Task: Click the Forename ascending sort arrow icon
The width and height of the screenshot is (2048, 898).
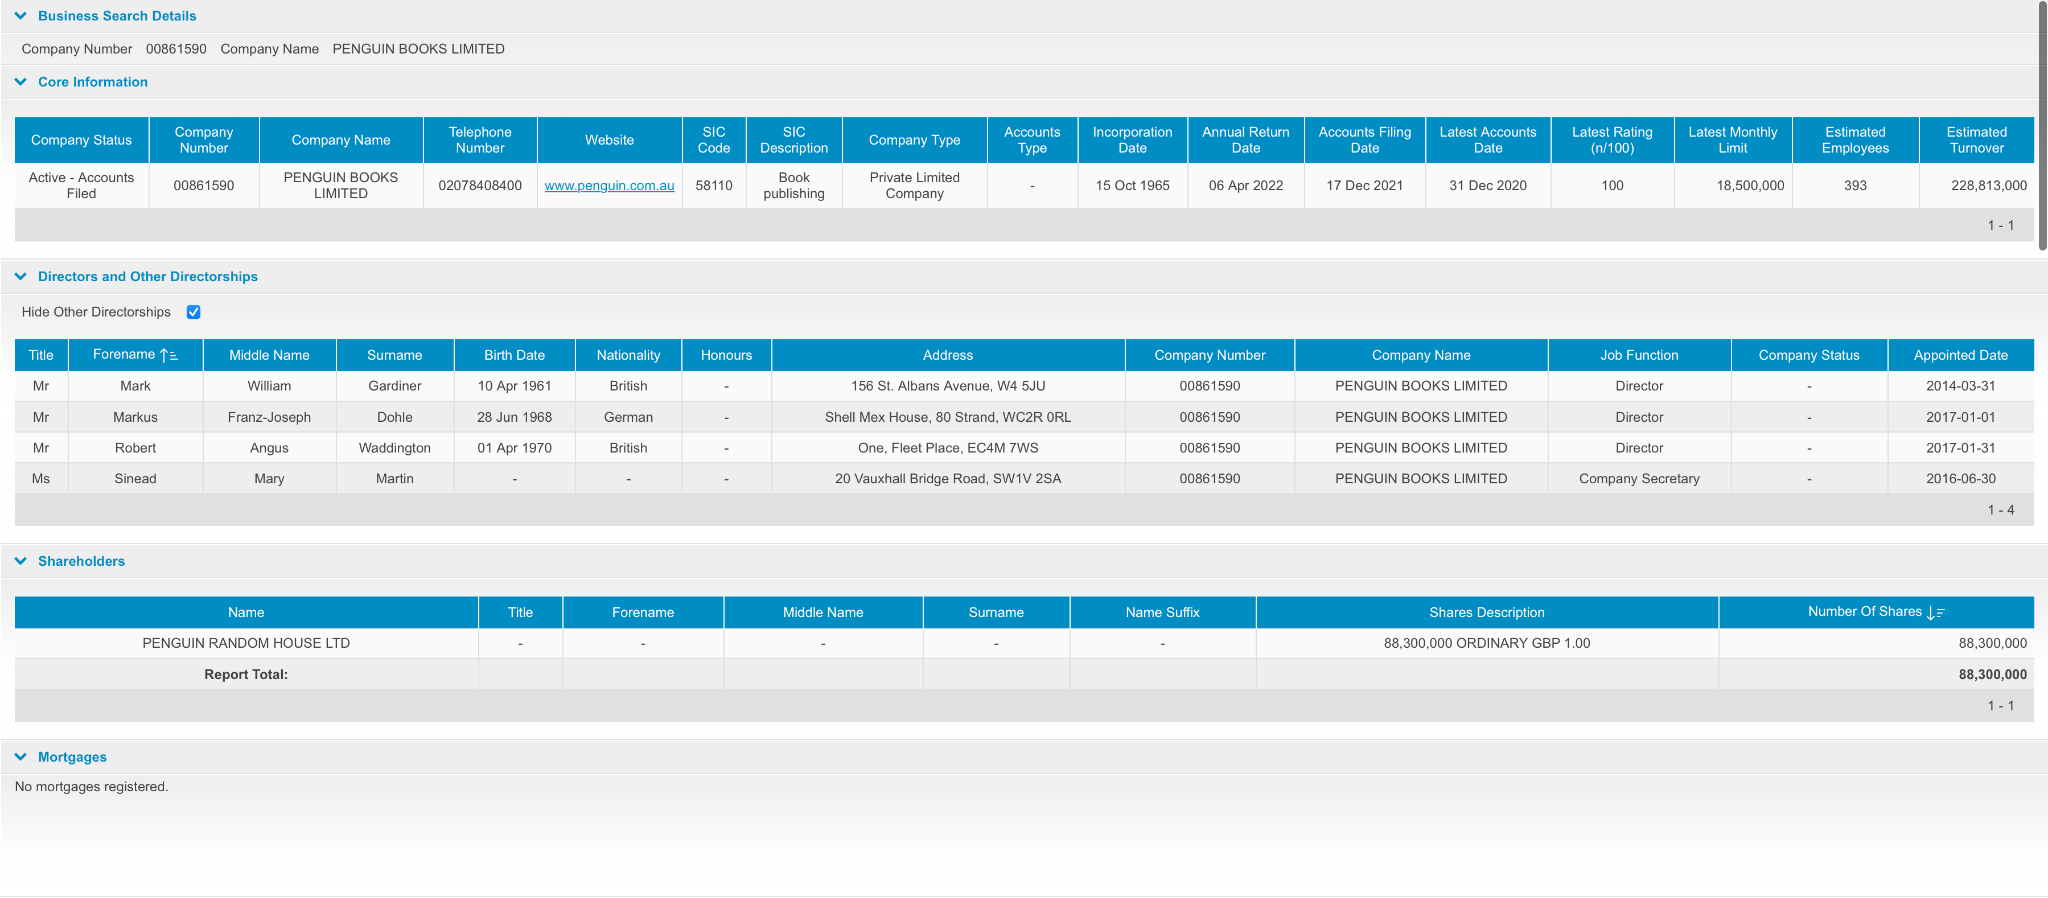Action: (168, 355)
